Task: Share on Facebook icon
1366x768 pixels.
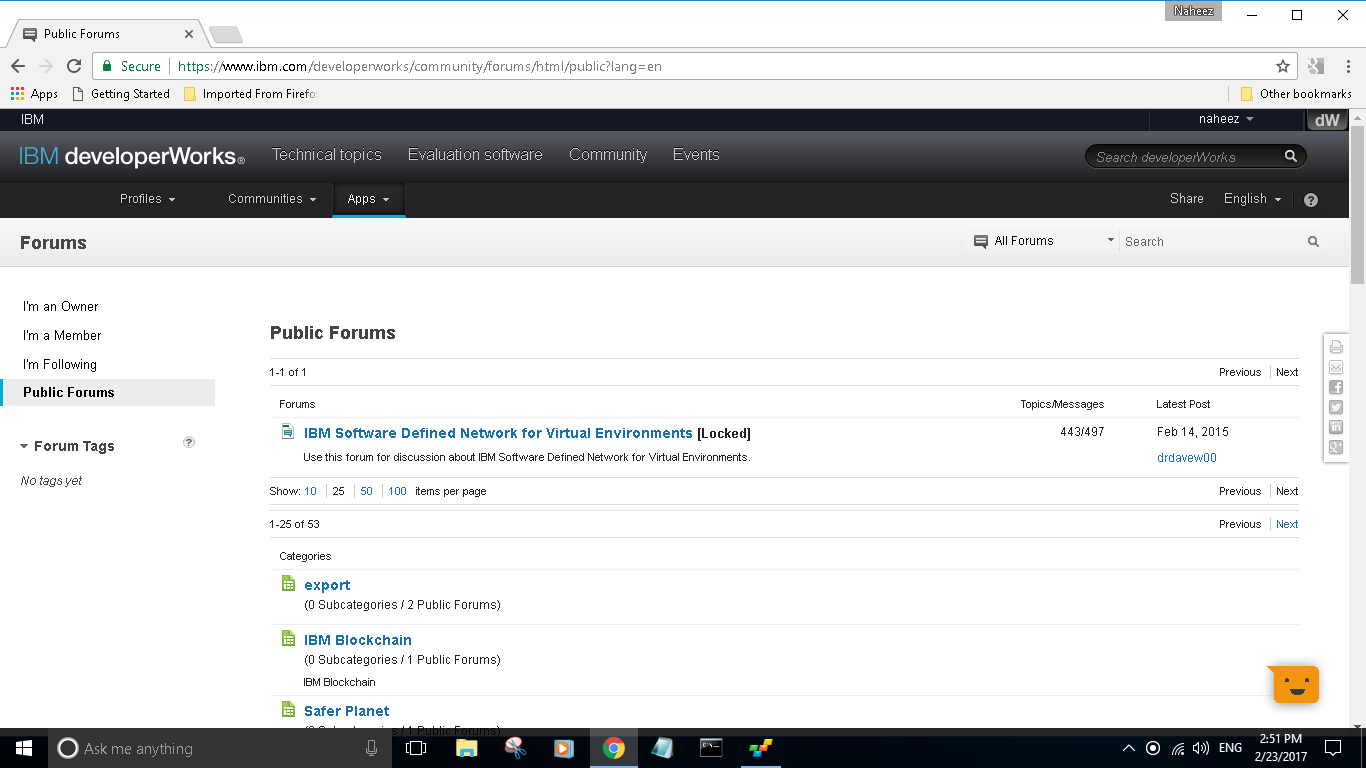Action: tap(1336, 387)
